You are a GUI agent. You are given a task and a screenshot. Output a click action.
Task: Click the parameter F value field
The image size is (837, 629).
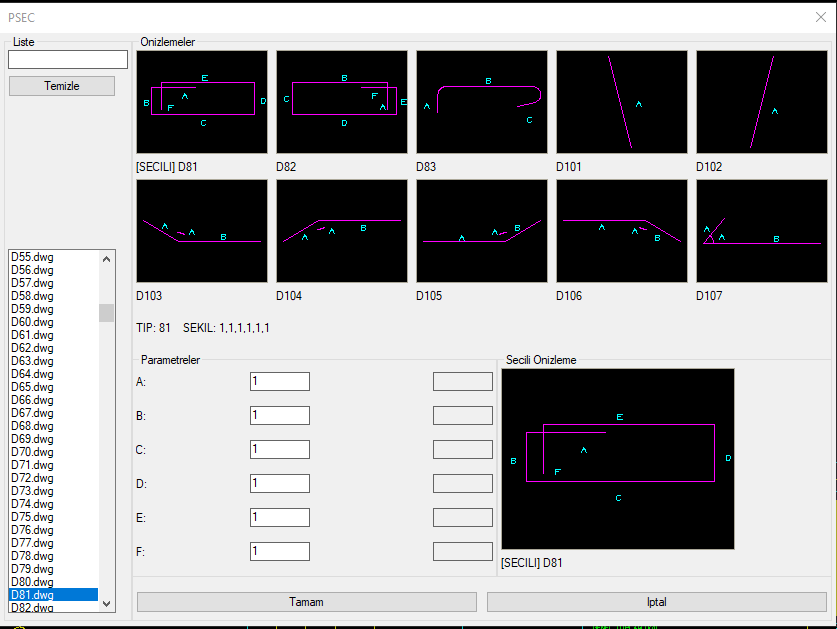click(x=280, y=552)
